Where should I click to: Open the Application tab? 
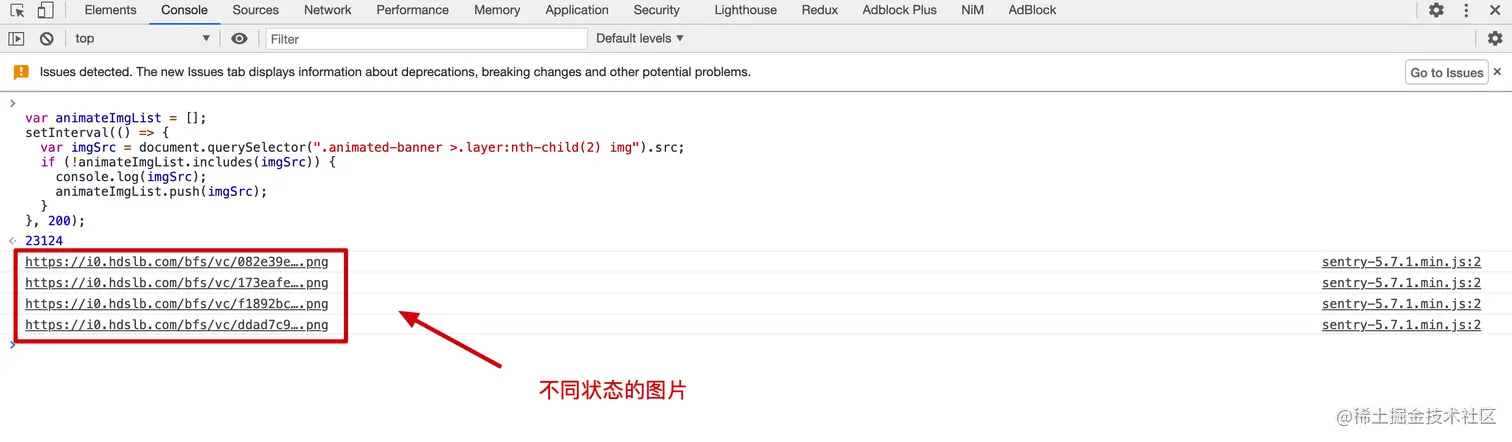point(577,10)
